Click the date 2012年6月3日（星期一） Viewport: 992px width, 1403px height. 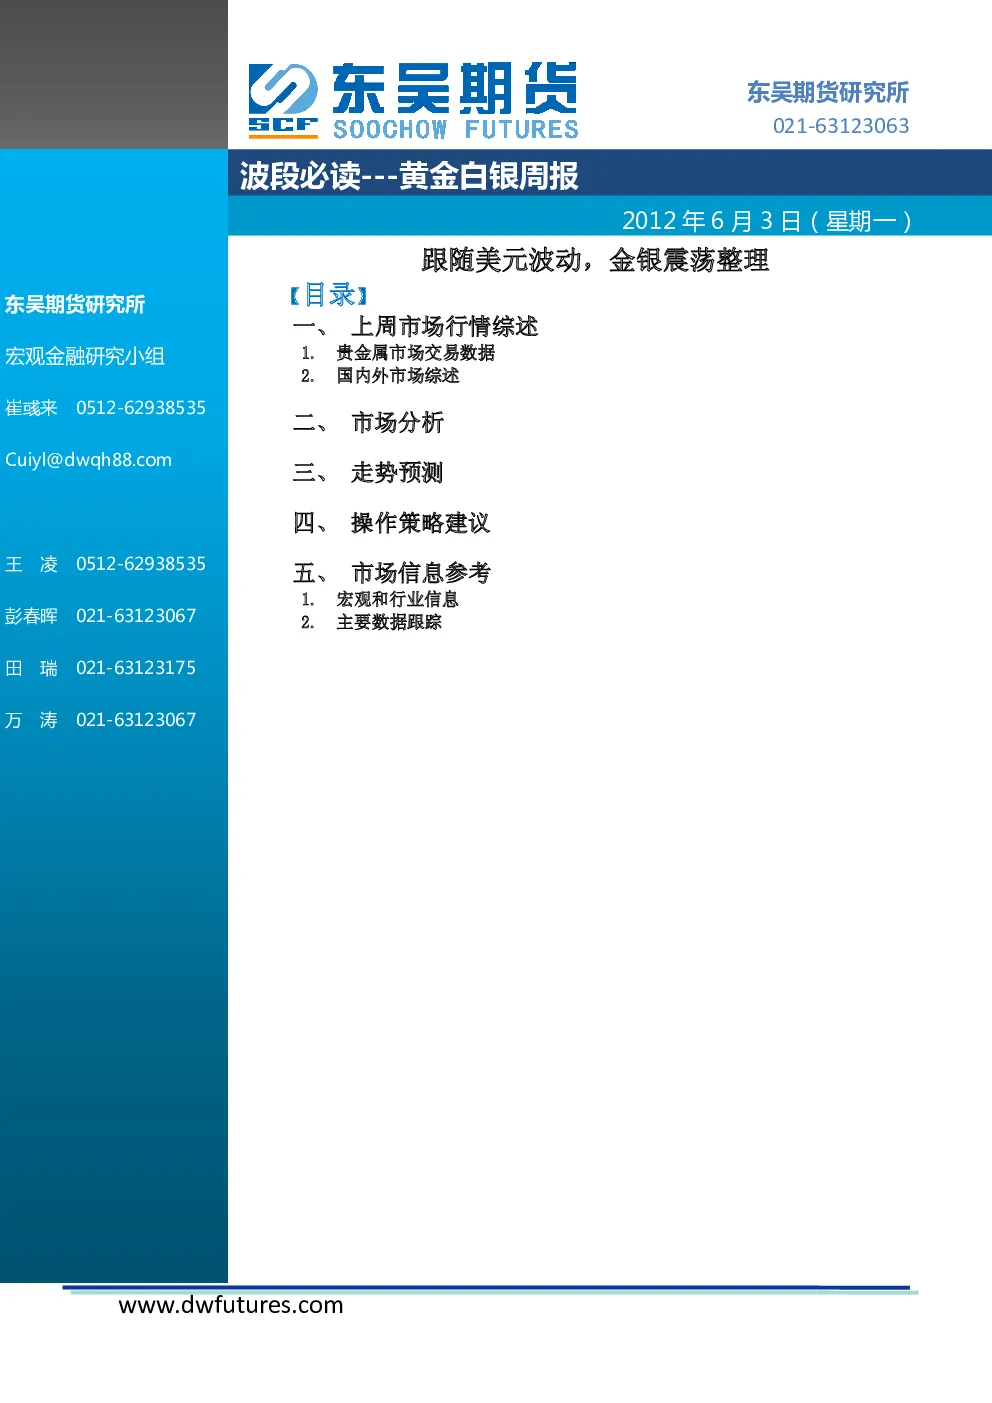(x=767, y=220)
